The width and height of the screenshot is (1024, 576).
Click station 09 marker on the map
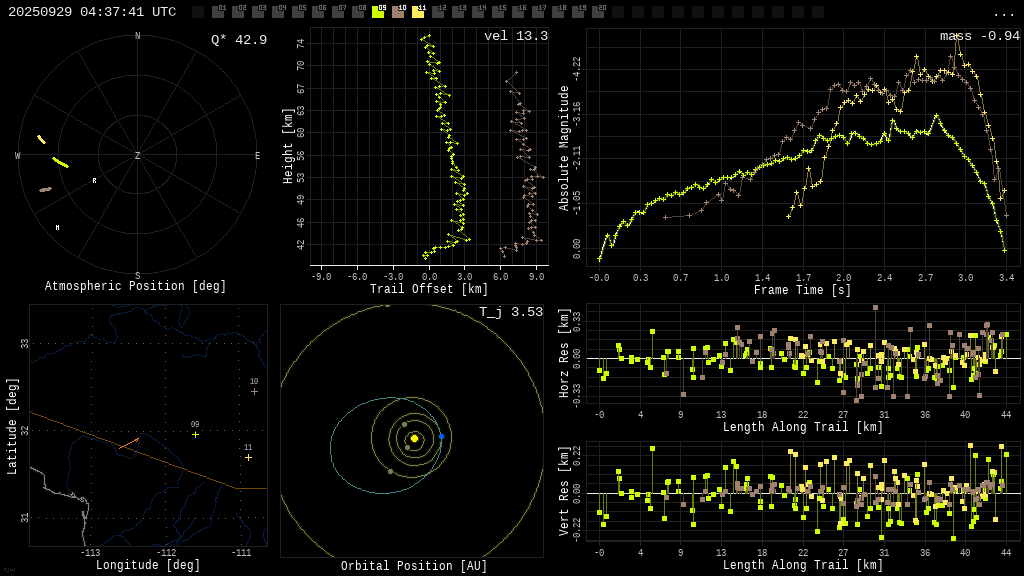point(195,434)
